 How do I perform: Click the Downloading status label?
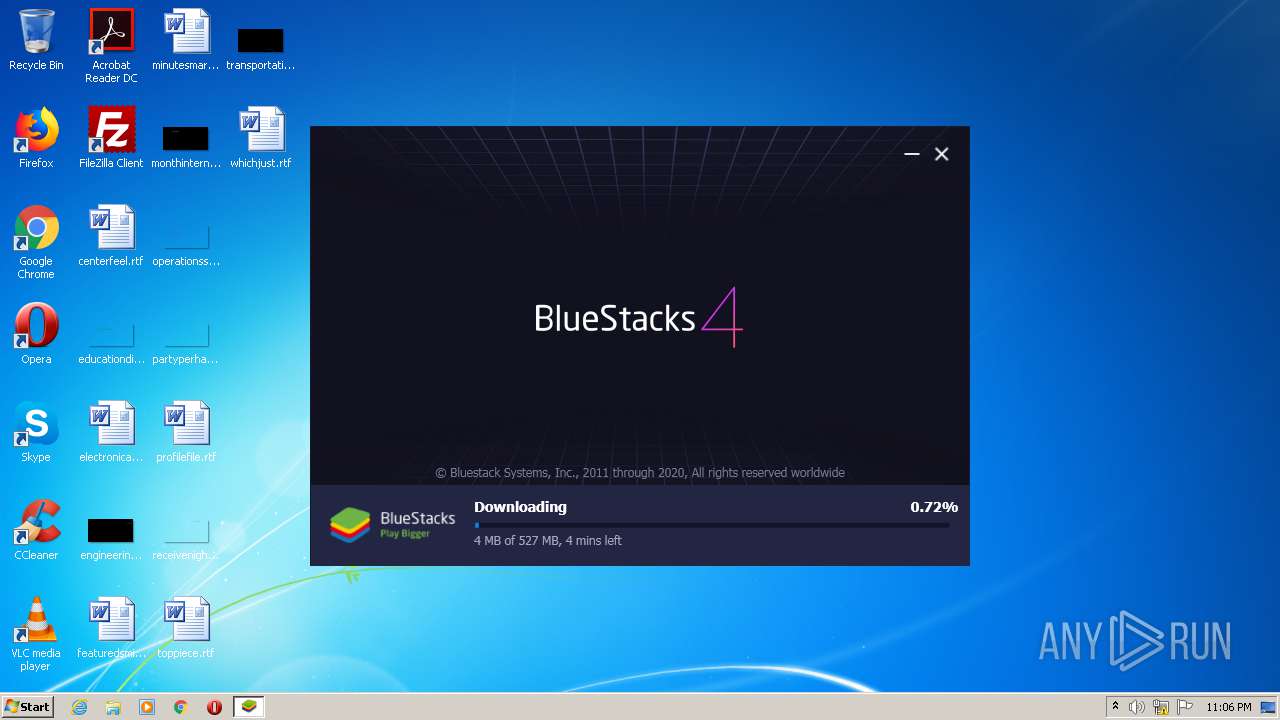point(520,507)
